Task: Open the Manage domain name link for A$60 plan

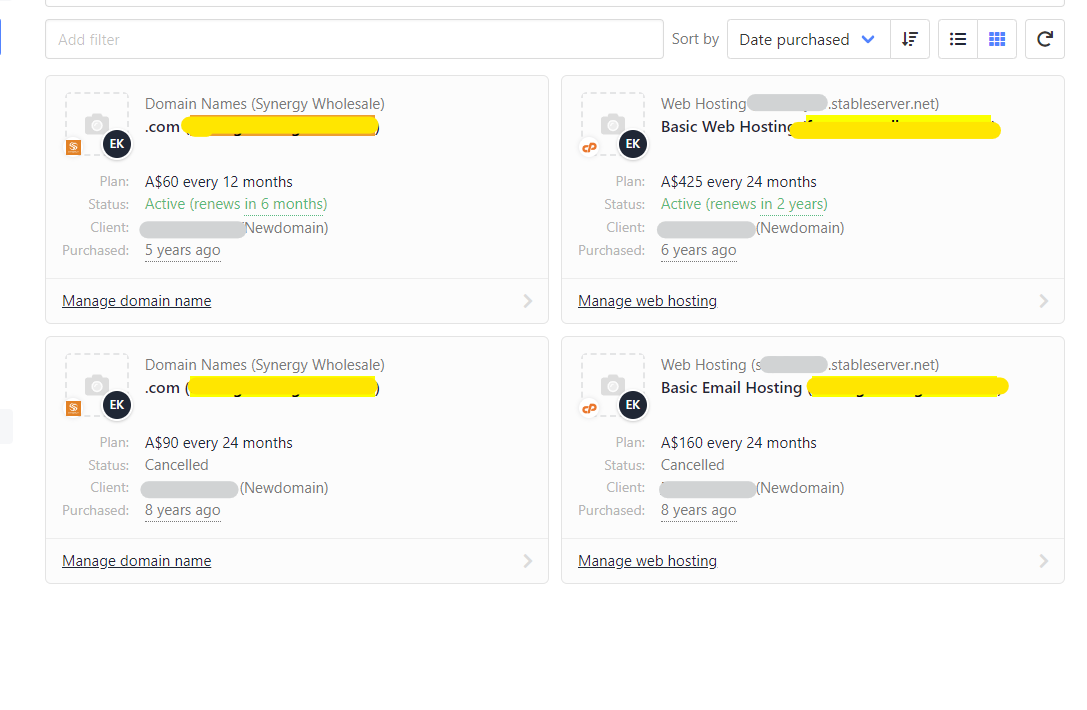Action: click(x=136, y=301)
